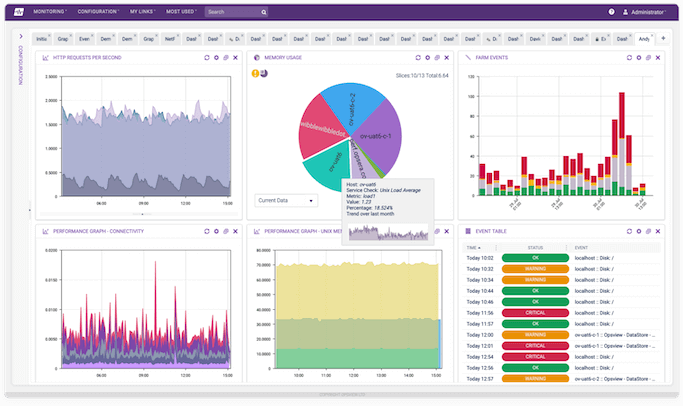Refresh the Performance Graph - Connectivity panel
Image resolution: width=683 pixels, height=406 pixels.
tap(207, 231)
